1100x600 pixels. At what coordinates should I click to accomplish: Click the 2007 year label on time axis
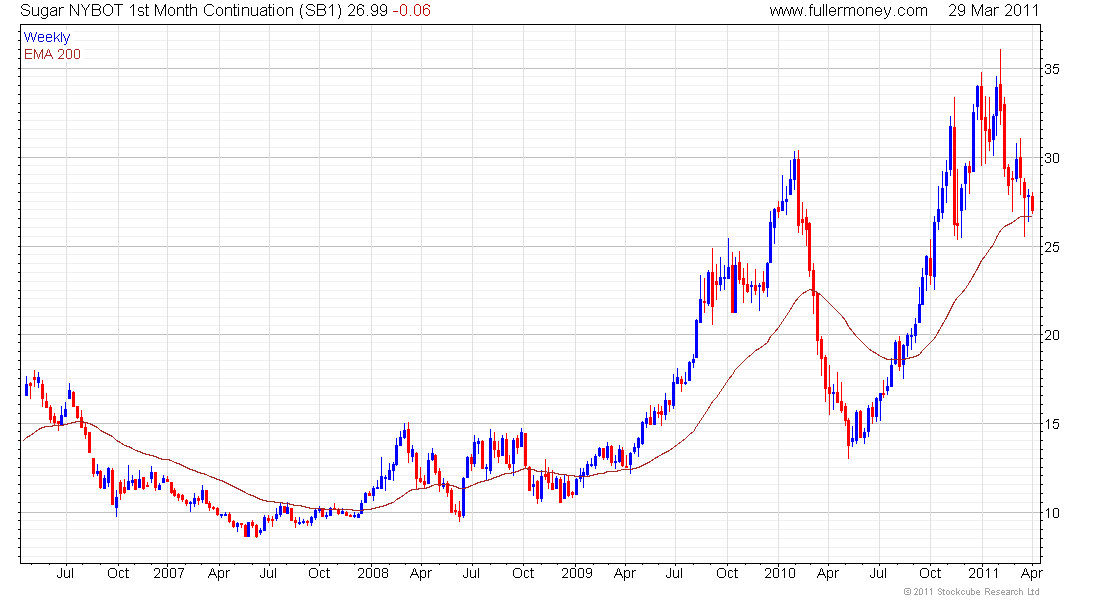168,573
